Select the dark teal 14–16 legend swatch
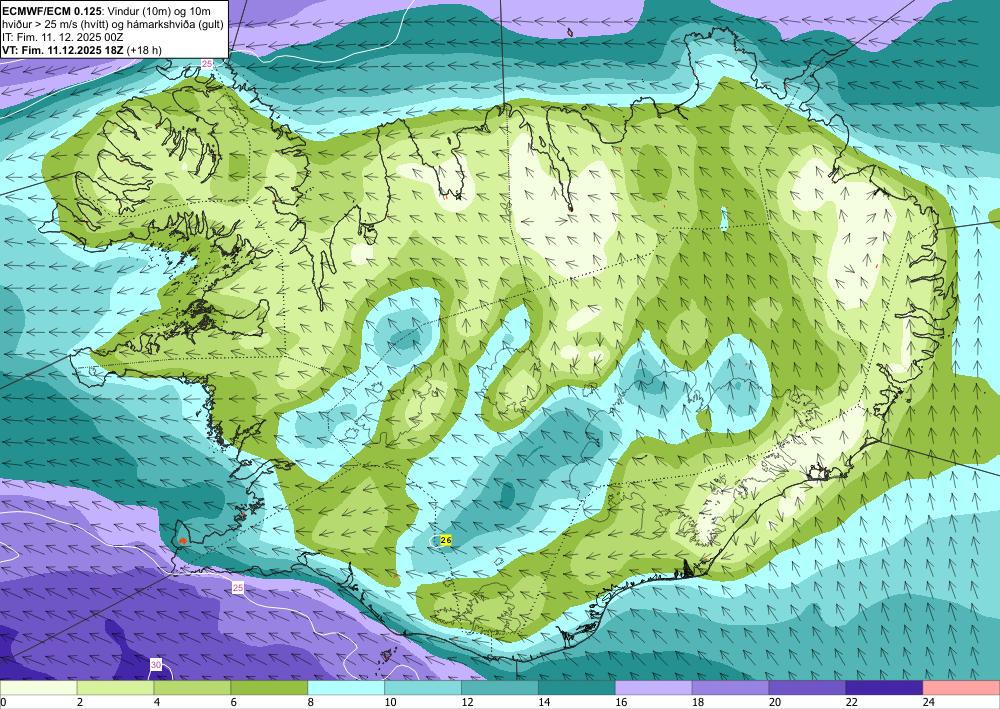This screenshot has height=709, width=1000. (577, 688)
